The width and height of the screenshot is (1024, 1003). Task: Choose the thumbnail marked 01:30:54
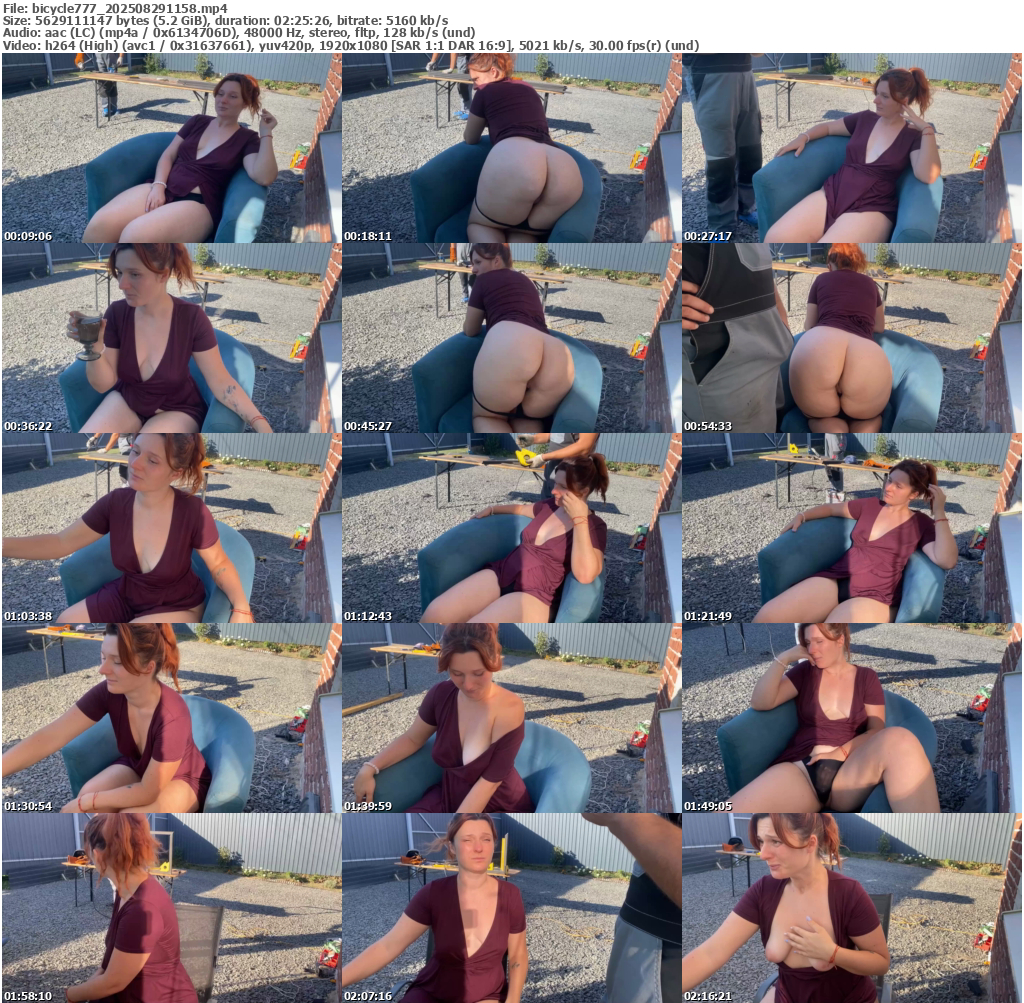click(172, 718)
